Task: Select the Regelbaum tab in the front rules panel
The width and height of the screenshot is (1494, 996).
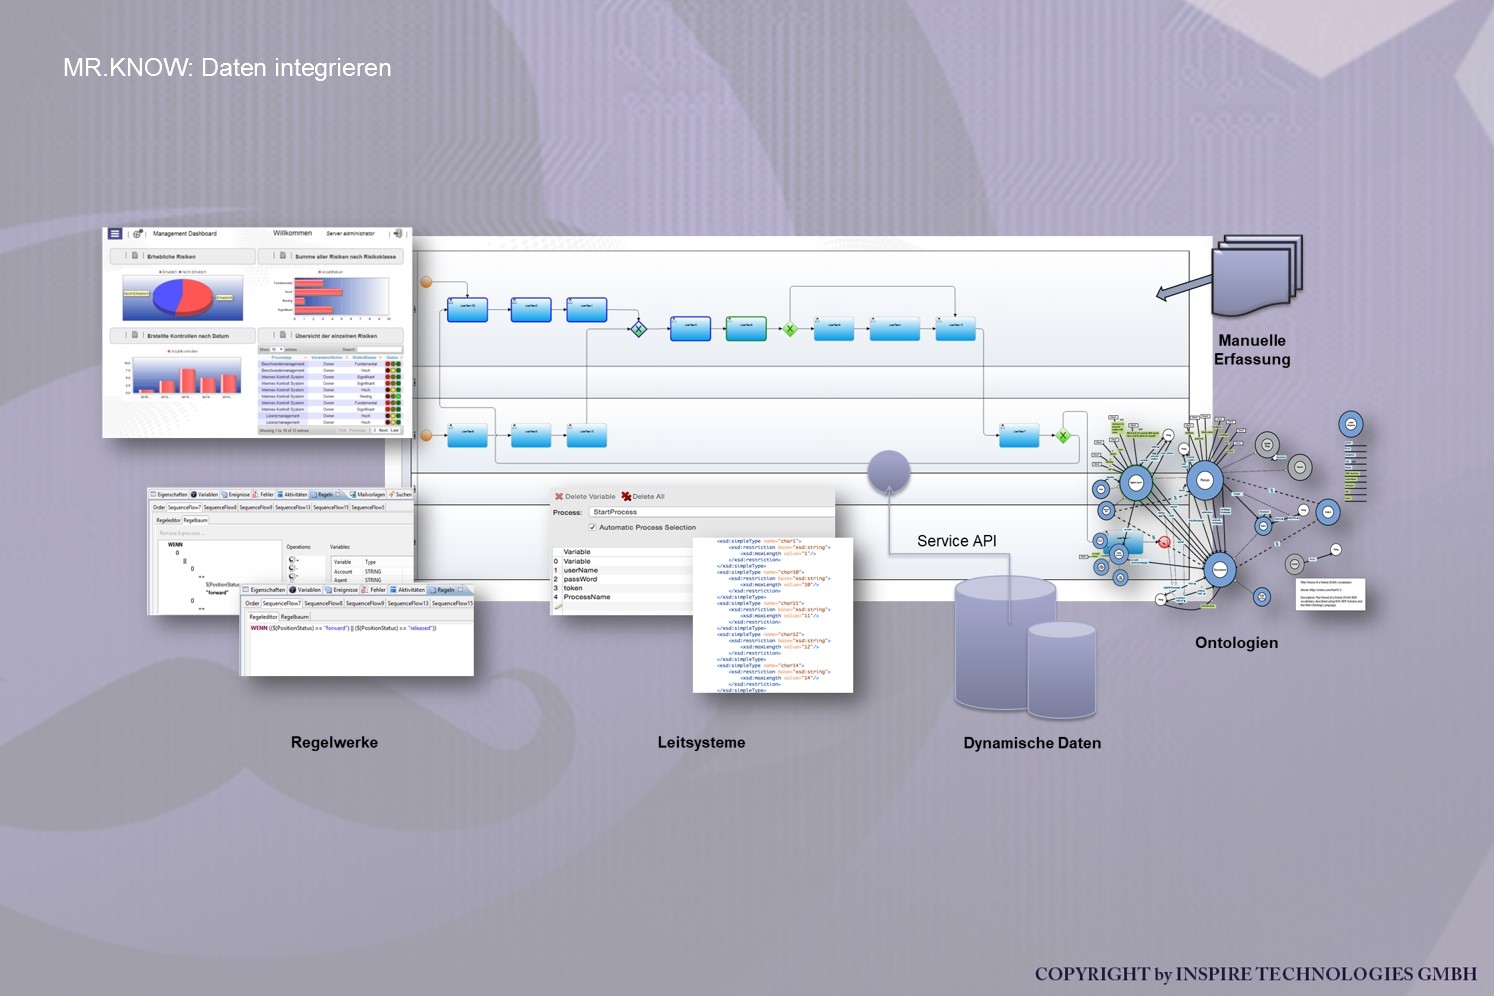Action: [295, 617]
